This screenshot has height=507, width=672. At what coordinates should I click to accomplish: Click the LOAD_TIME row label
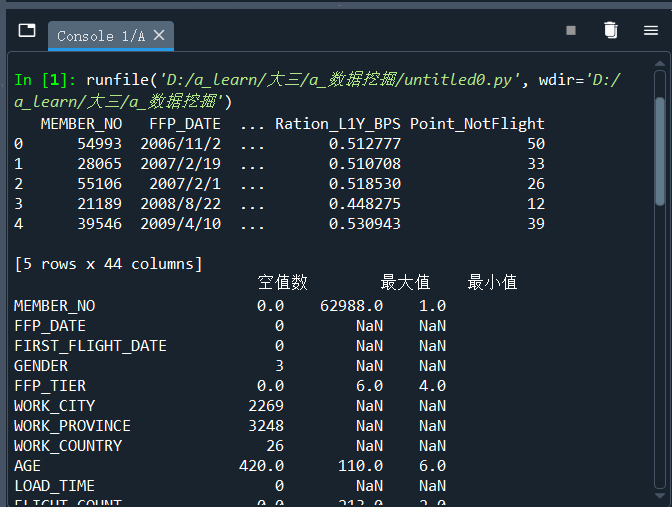coord(54,486)
